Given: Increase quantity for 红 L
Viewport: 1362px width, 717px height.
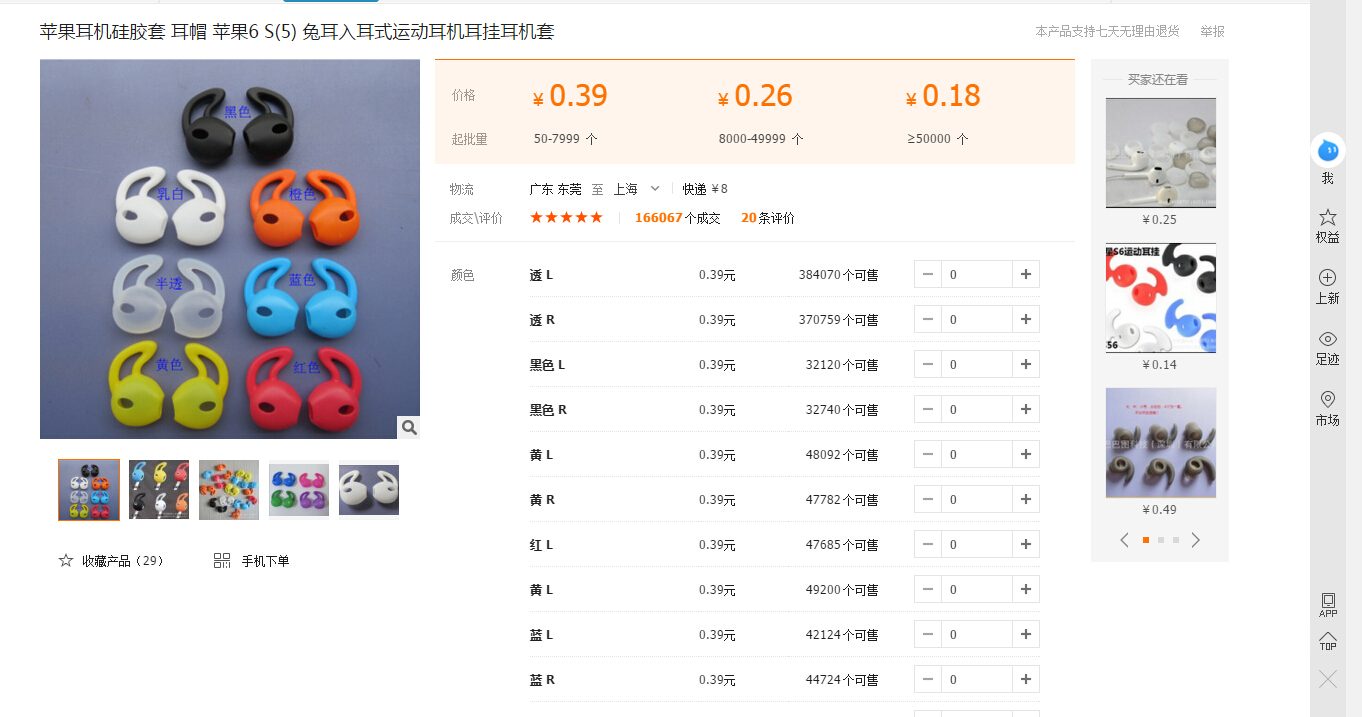Looking at the screenshot, I should (x=1026, y=544).
